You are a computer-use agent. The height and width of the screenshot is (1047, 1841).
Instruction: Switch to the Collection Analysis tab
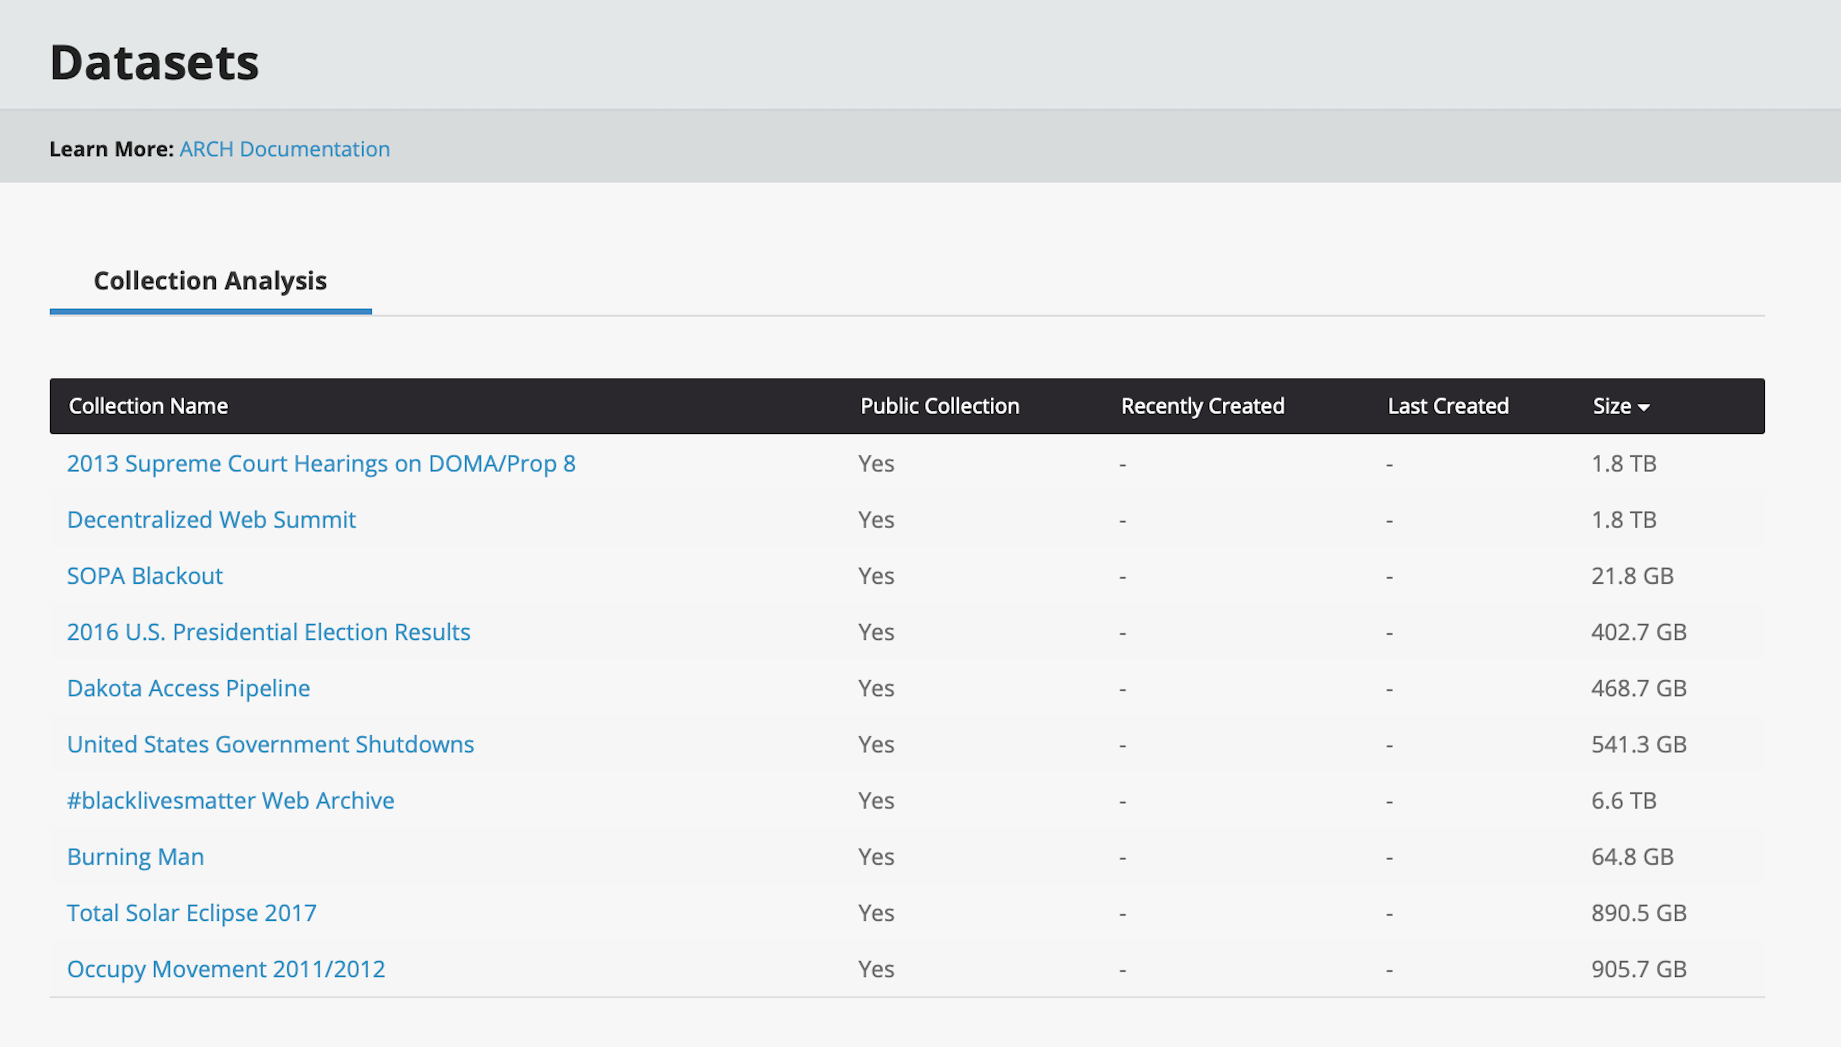[x=210, y=281]
